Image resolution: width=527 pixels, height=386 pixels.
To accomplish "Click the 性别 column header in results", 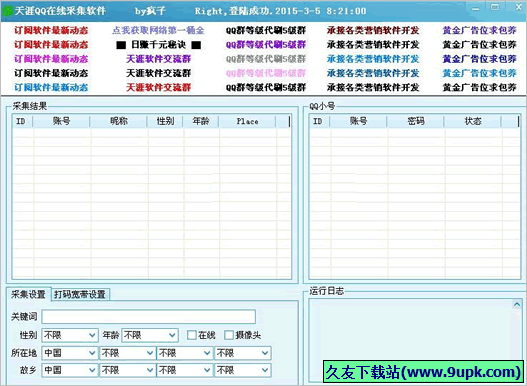I will (165, 121).
